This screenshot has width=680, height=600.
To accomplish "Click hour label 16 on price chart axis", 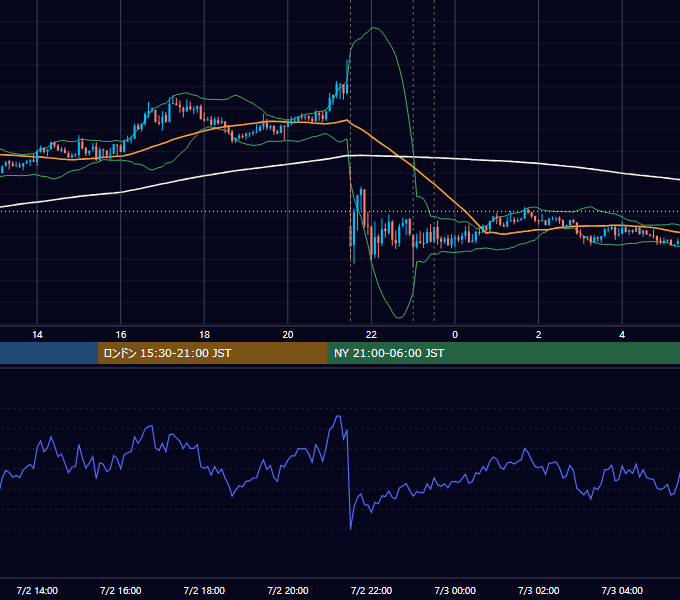I will pyautogui.click(x=121, y=335).
